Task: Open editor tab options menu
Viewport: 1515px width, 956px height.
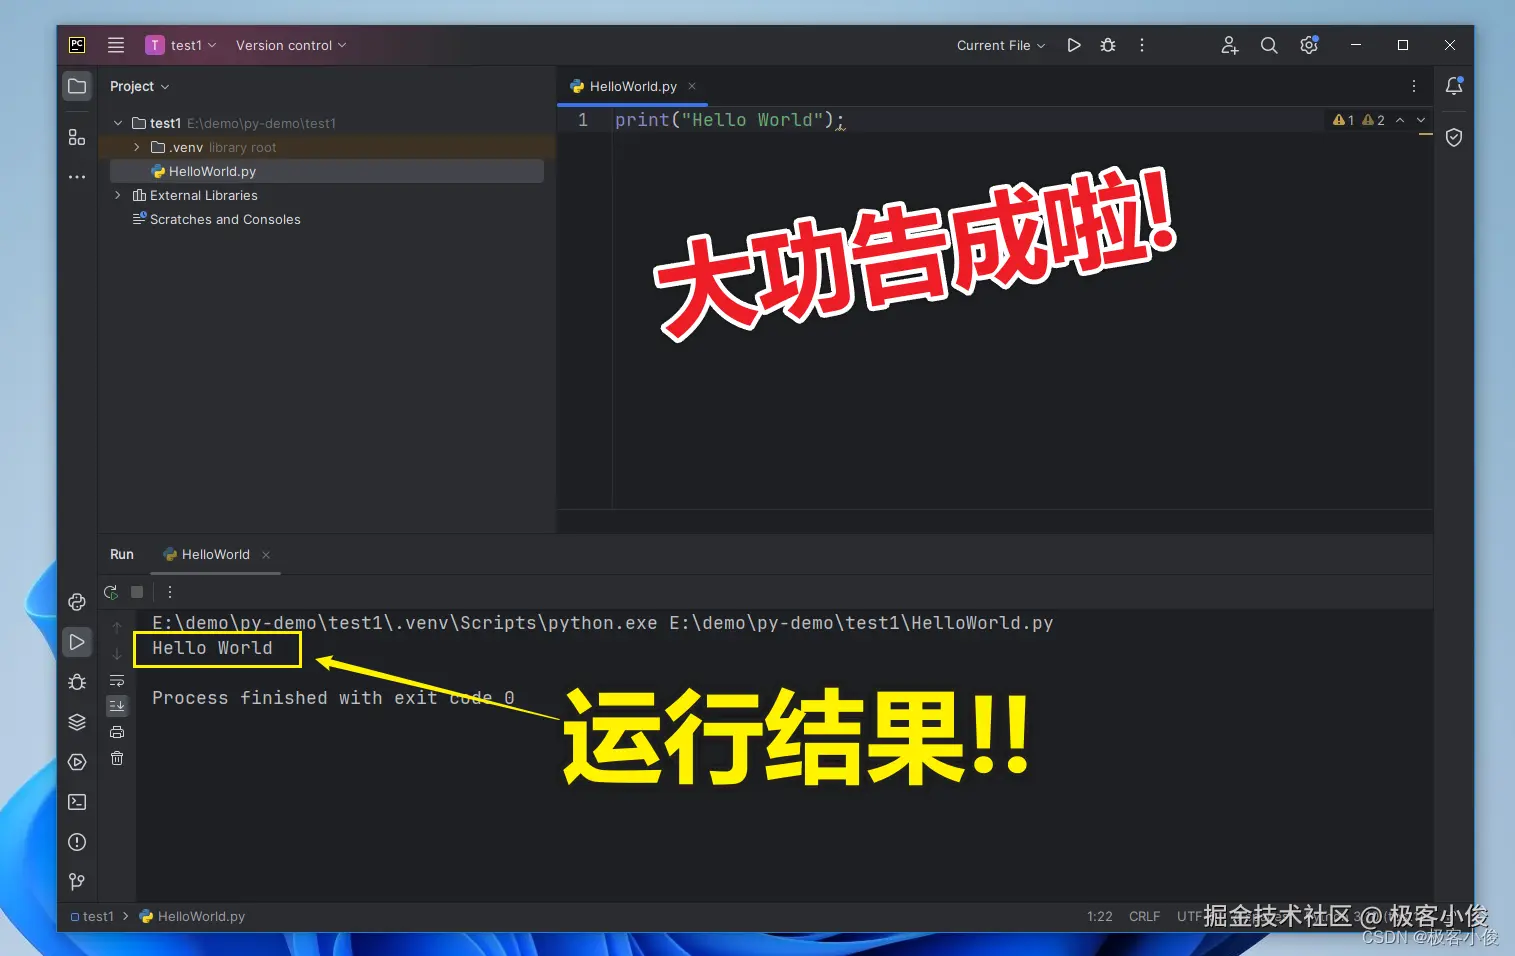Action: click(x=1414, y=86)
